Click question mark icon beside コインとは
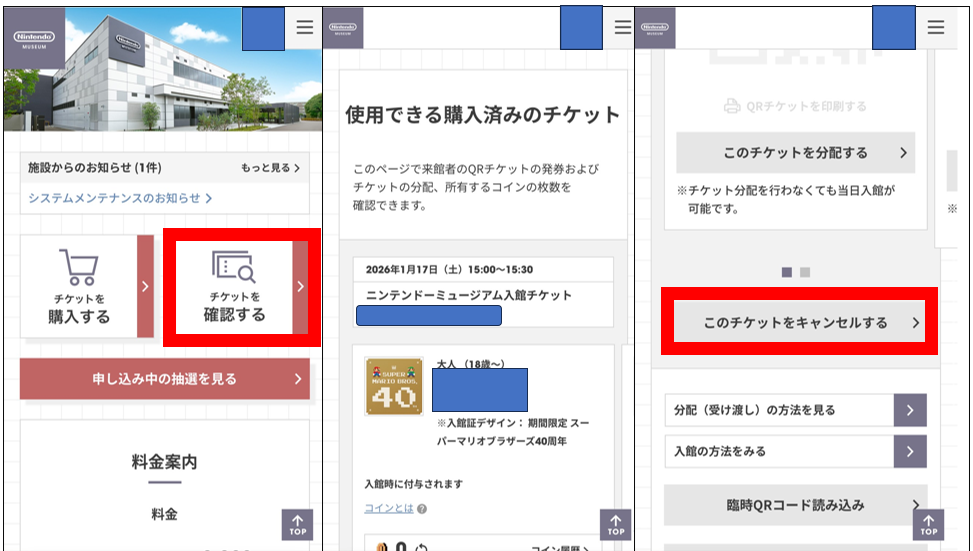The height and width of the screenshot is (551, 973). click(422, 509)
